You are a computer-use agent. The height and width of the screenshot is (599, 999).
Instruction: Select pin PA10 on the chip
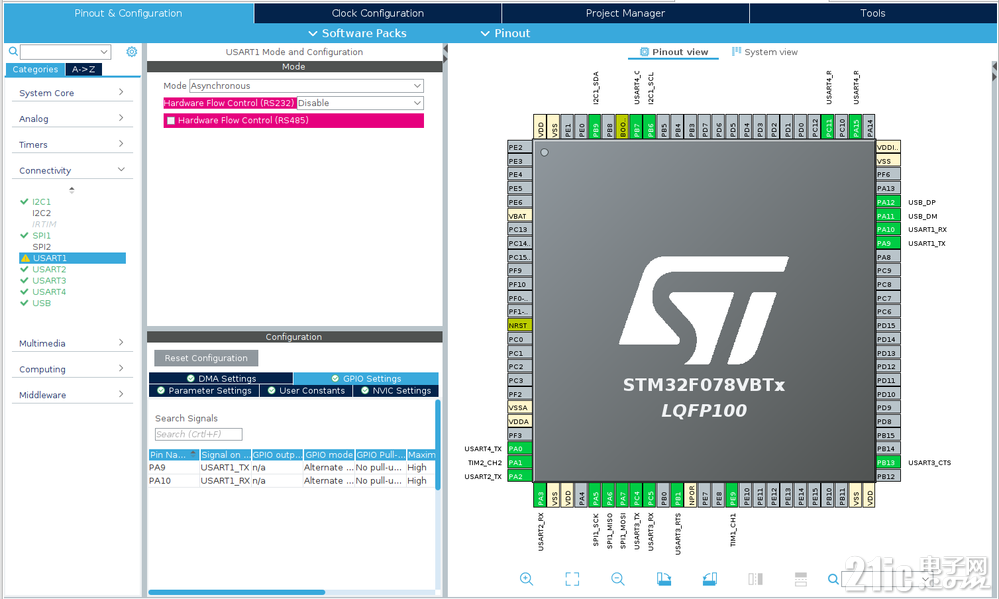pos(888,229)
